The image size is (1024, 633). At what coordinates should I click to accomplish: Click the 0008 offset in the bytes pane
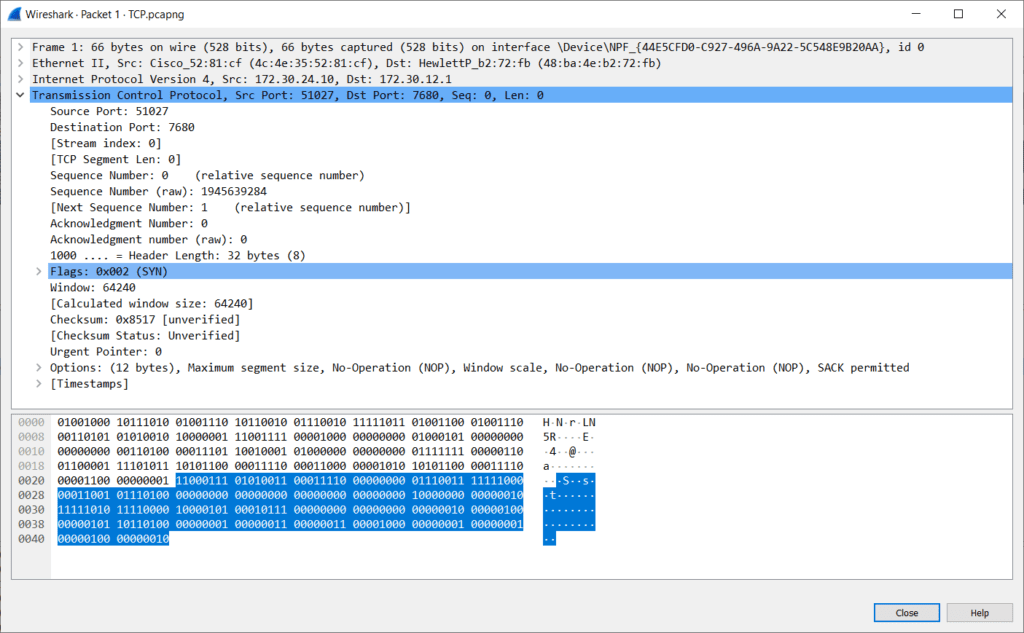click(x=31, y=437)
